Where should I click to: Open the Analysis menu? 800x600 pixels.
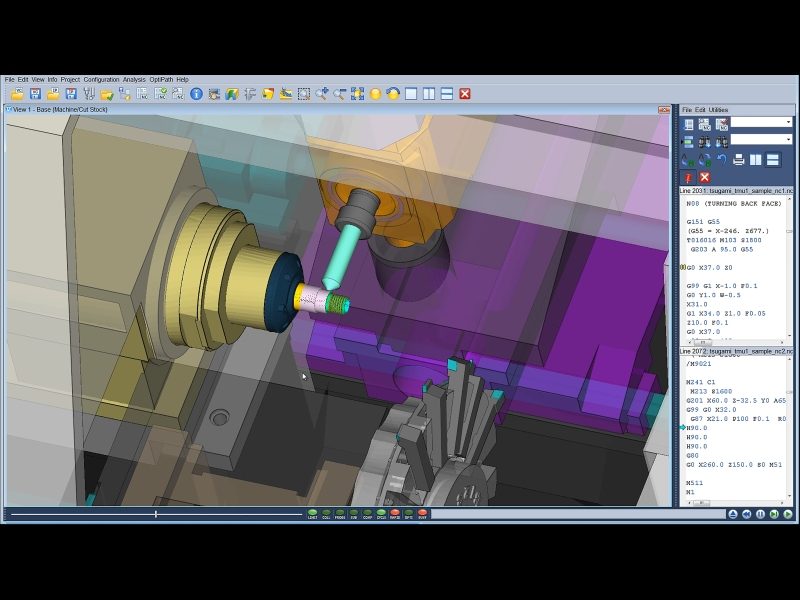coord(134,80)
